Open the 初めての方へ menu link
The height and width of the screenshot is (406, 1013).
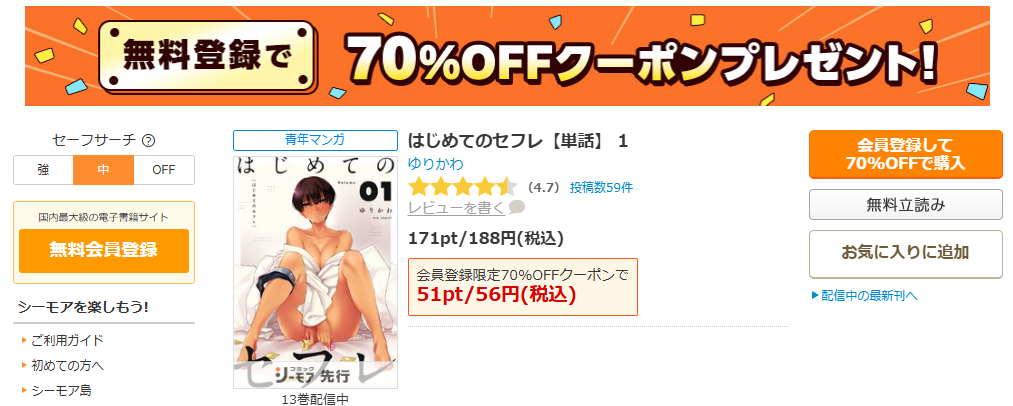pyautogui.click(x=67, y=365)
